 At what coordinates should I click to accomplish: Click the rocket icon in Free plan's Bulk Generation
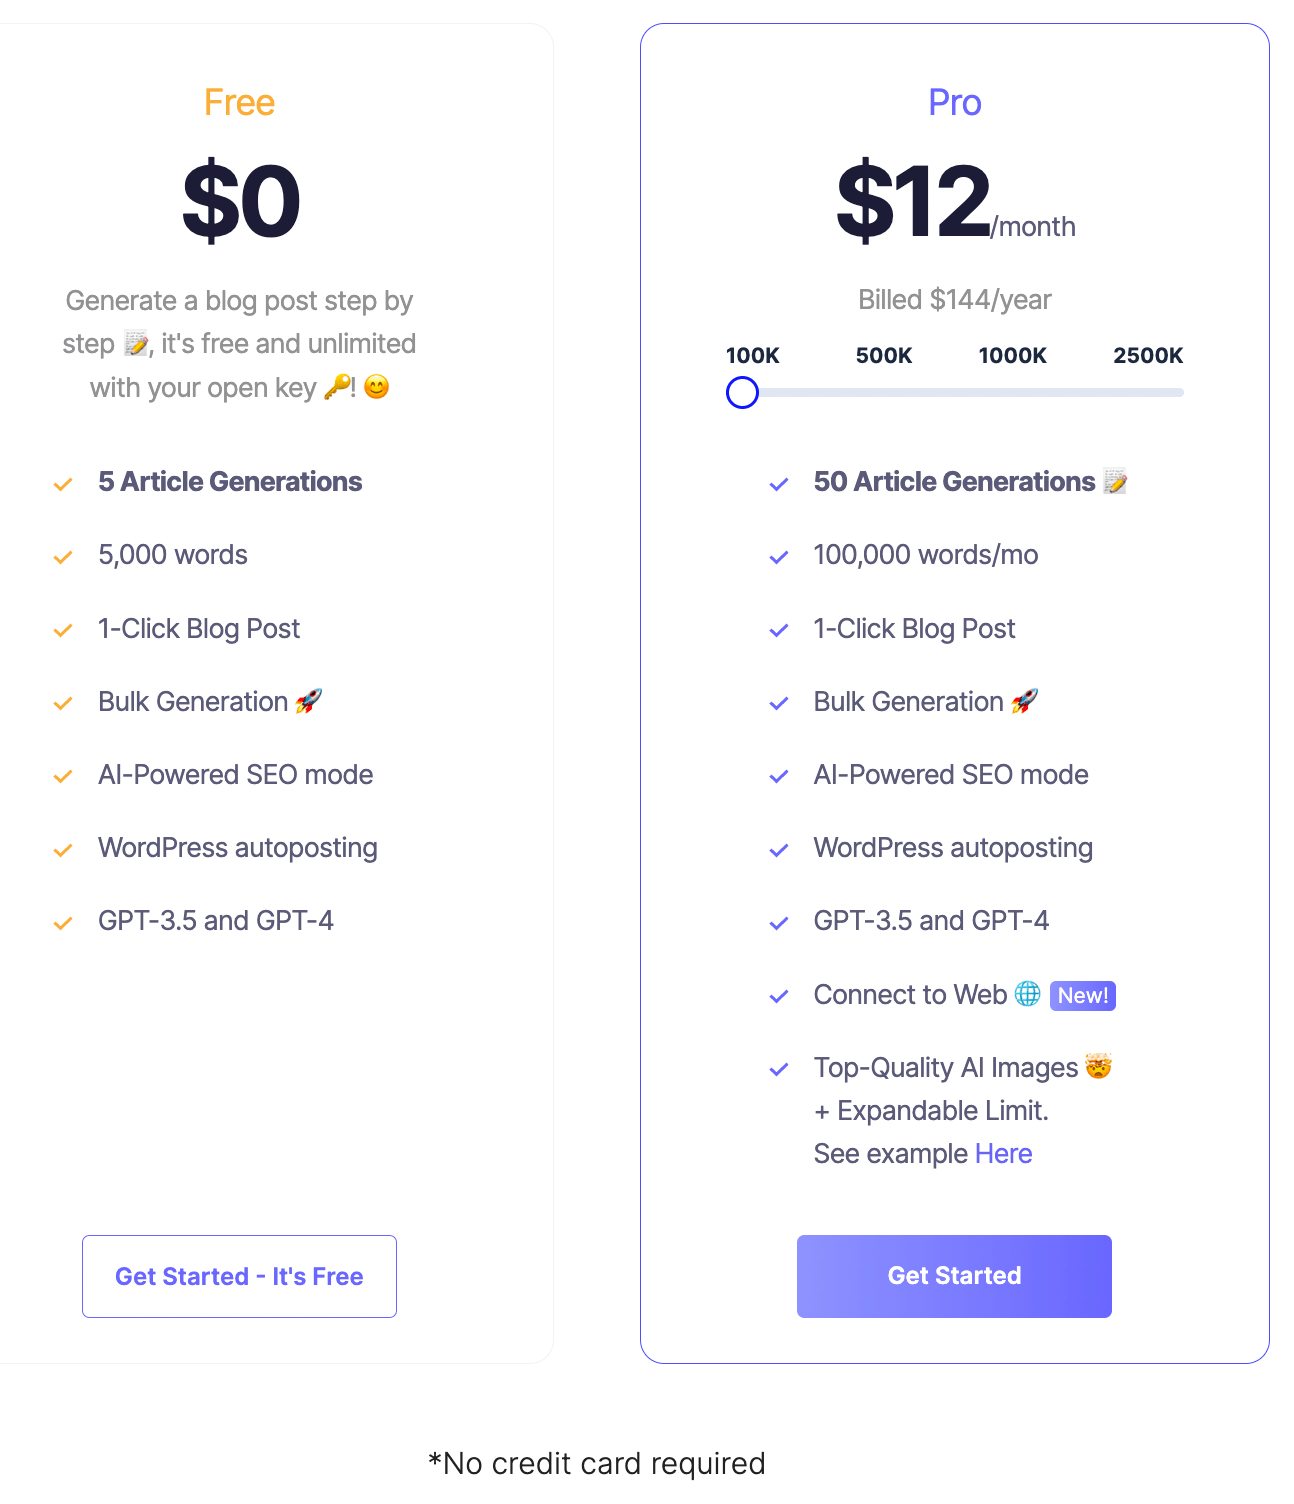click(x=308, y=701)
